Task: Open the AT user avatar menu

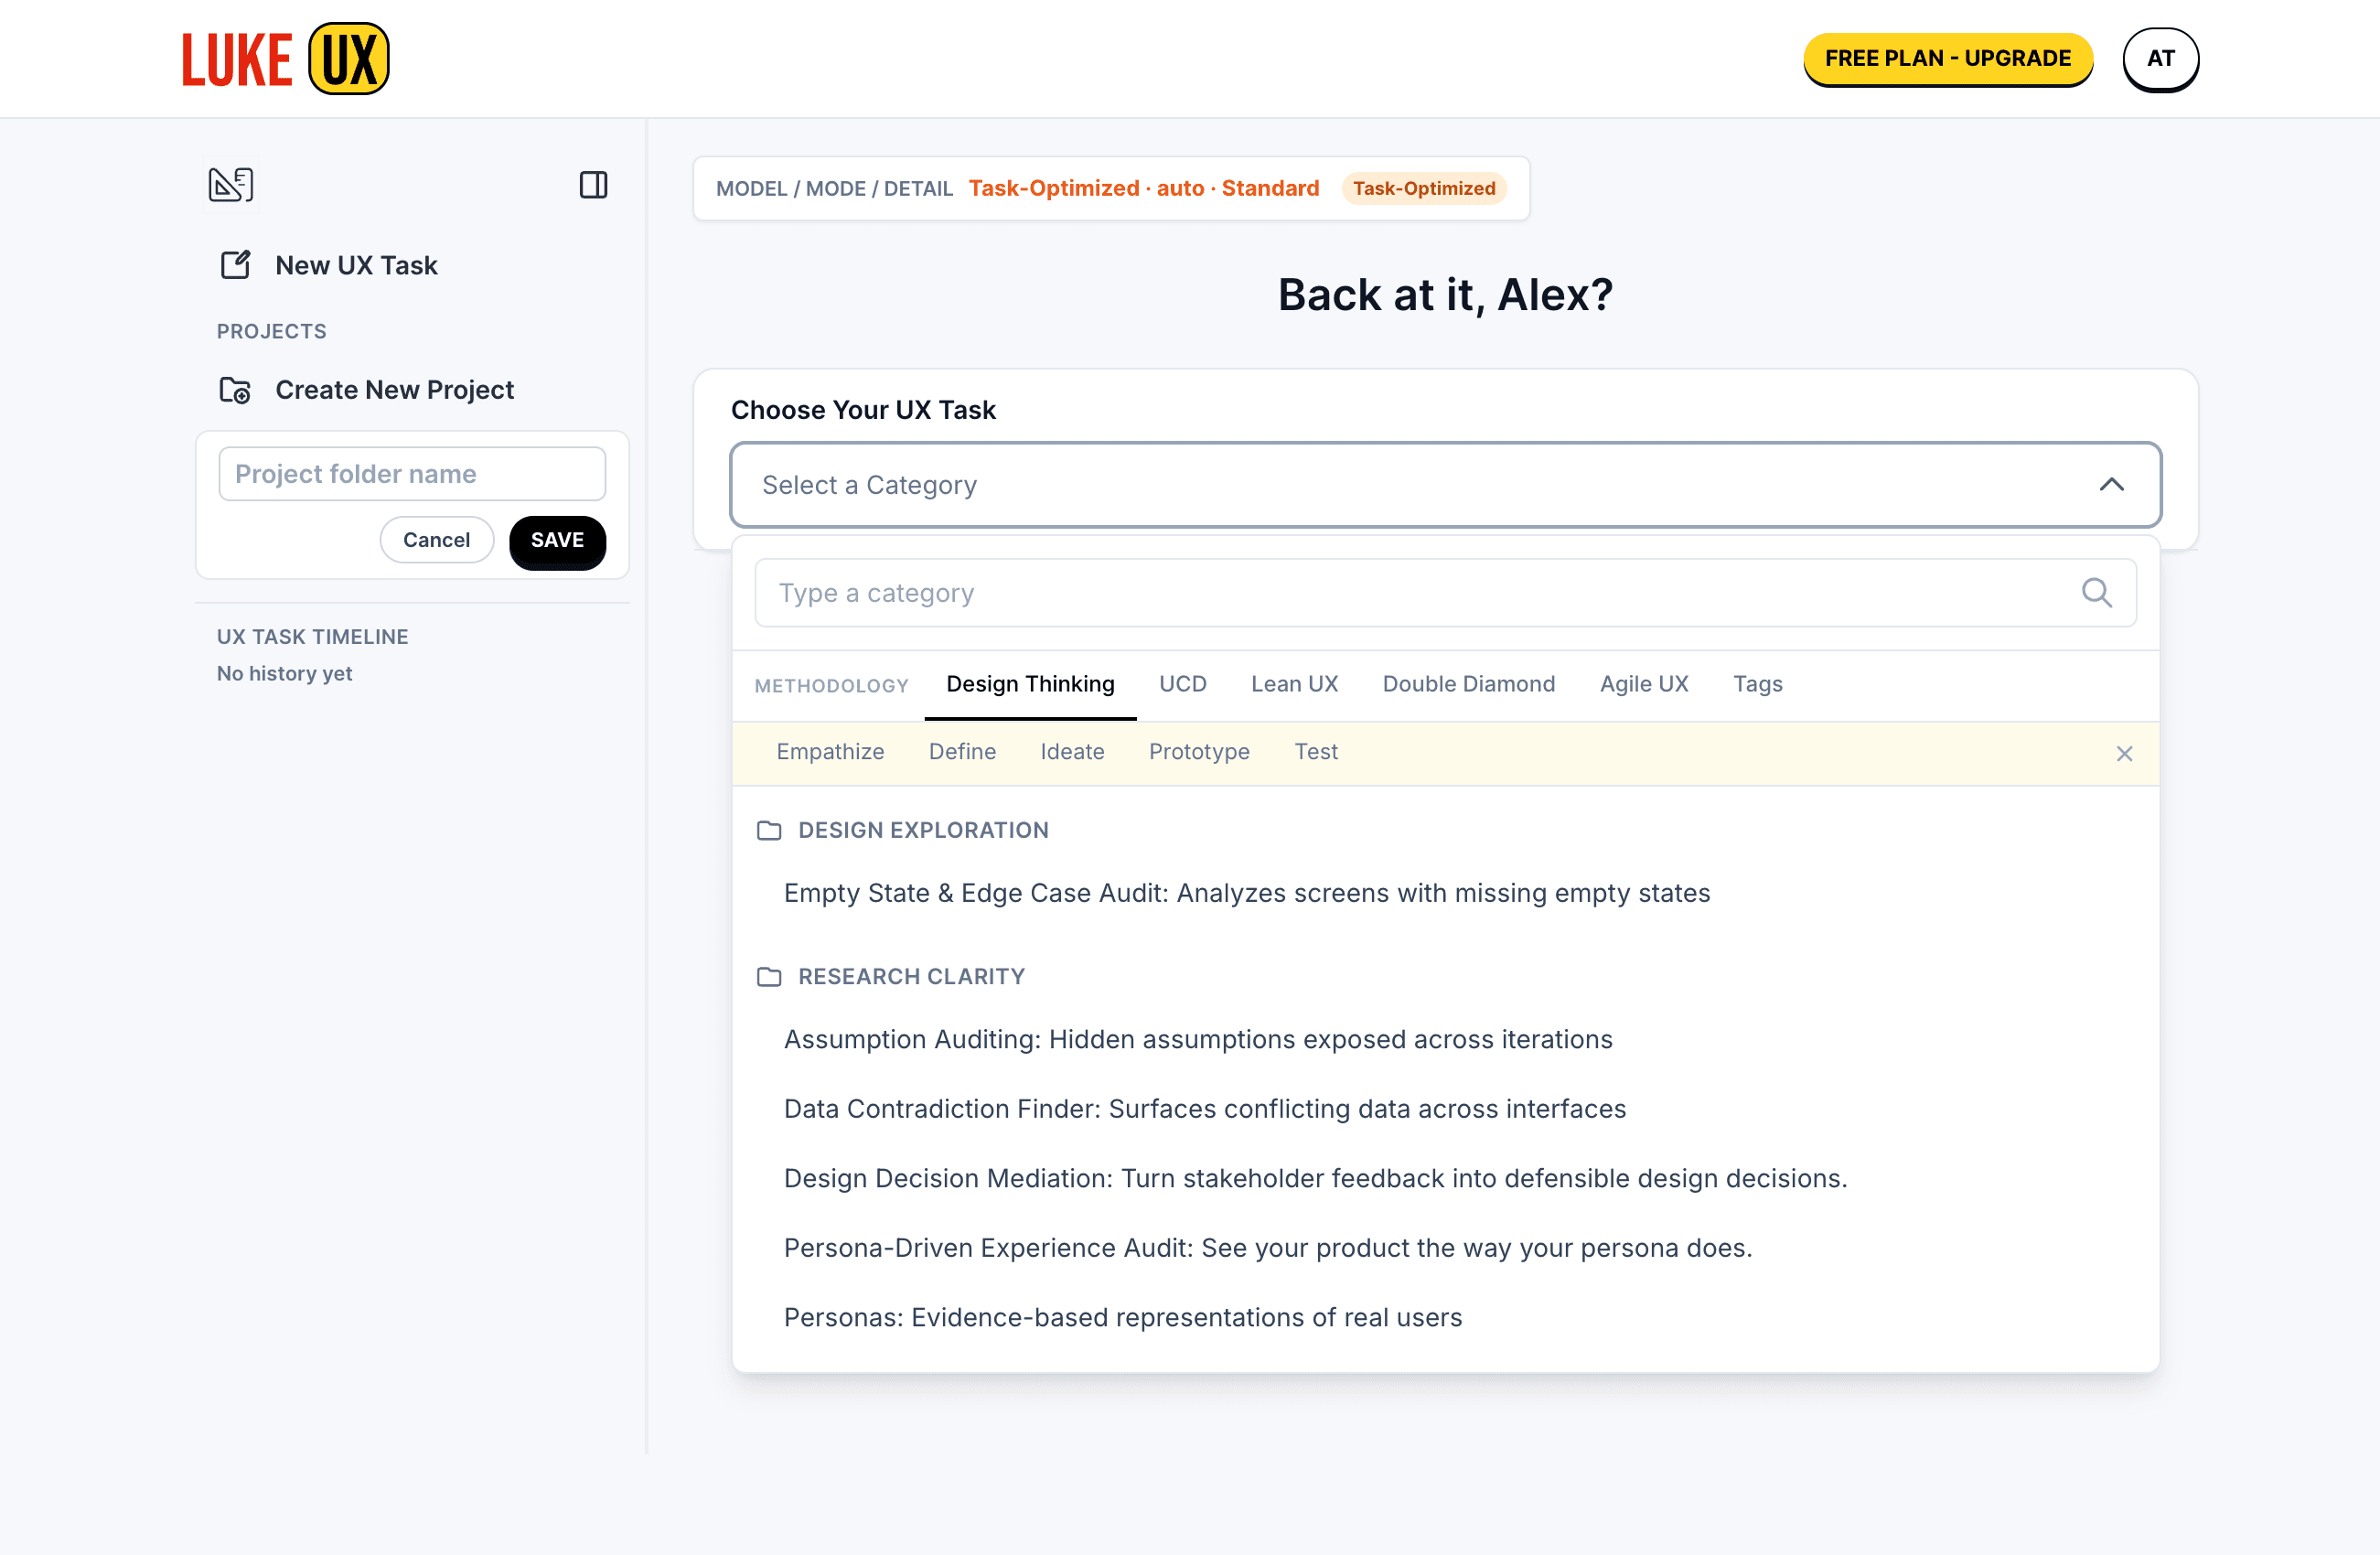Action: (2160, 59)
